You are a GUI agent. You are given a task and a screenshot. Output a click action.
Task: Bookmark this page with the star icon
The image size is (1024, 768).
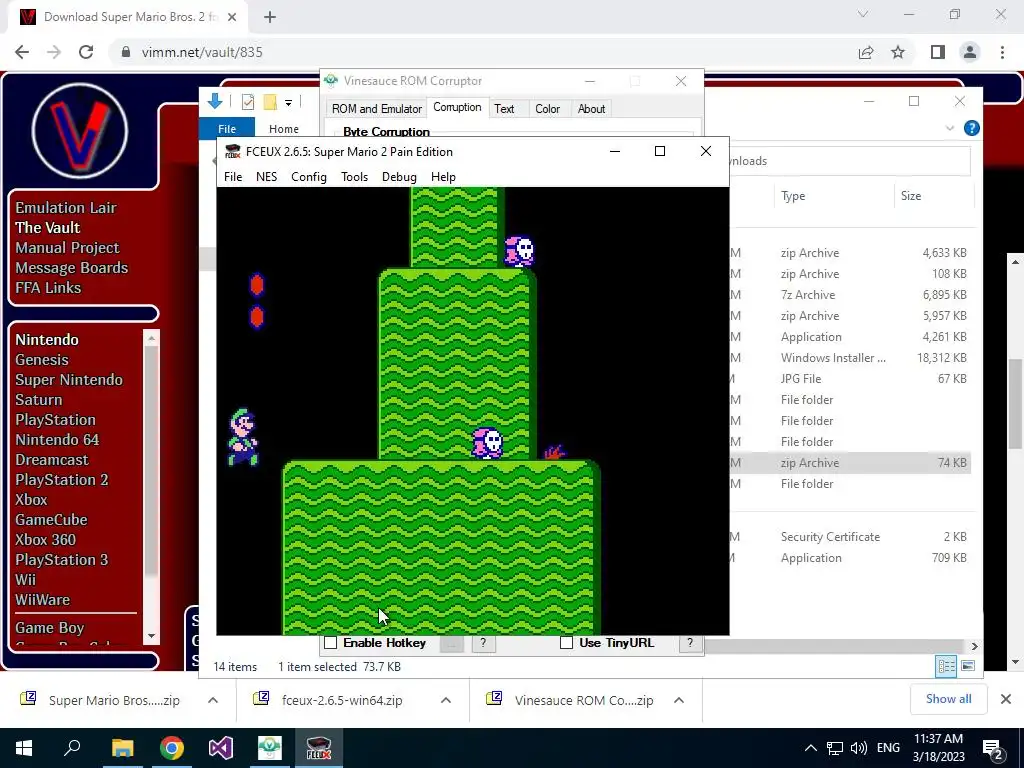[898, 52]
